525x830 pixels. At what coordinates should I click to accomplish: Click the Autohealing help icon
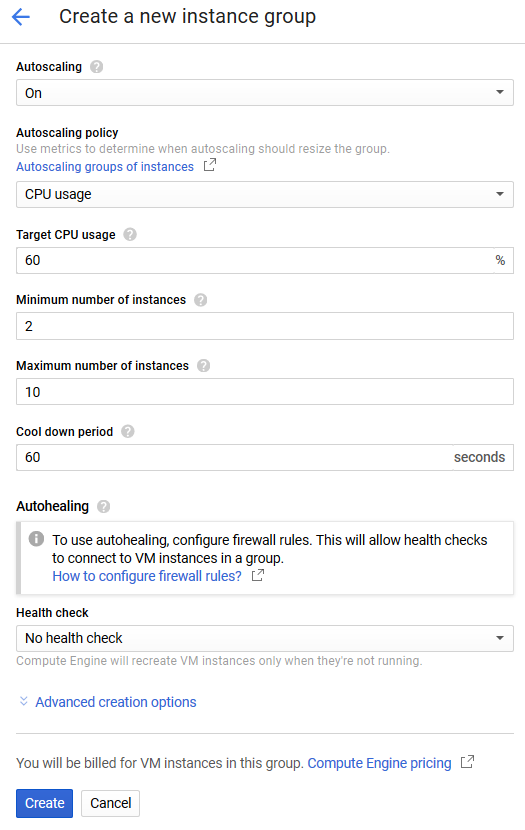(104, 507)
